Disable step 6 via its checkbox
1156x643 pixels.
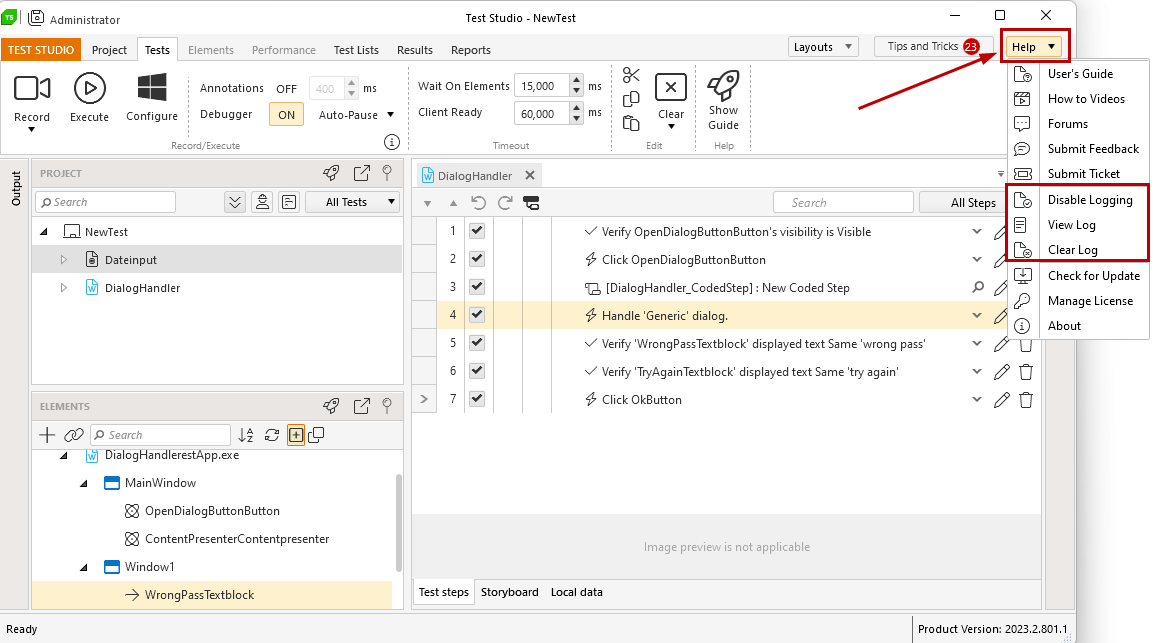[477, 371]
